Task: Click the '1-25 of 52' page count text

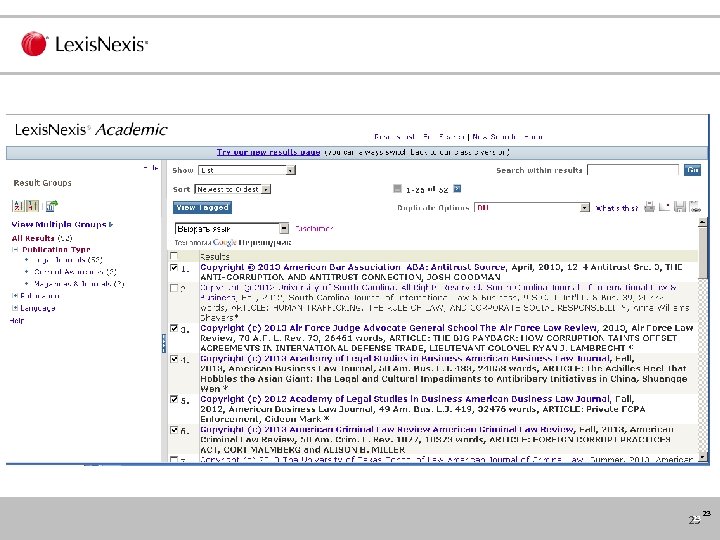Action: point(427,189)
